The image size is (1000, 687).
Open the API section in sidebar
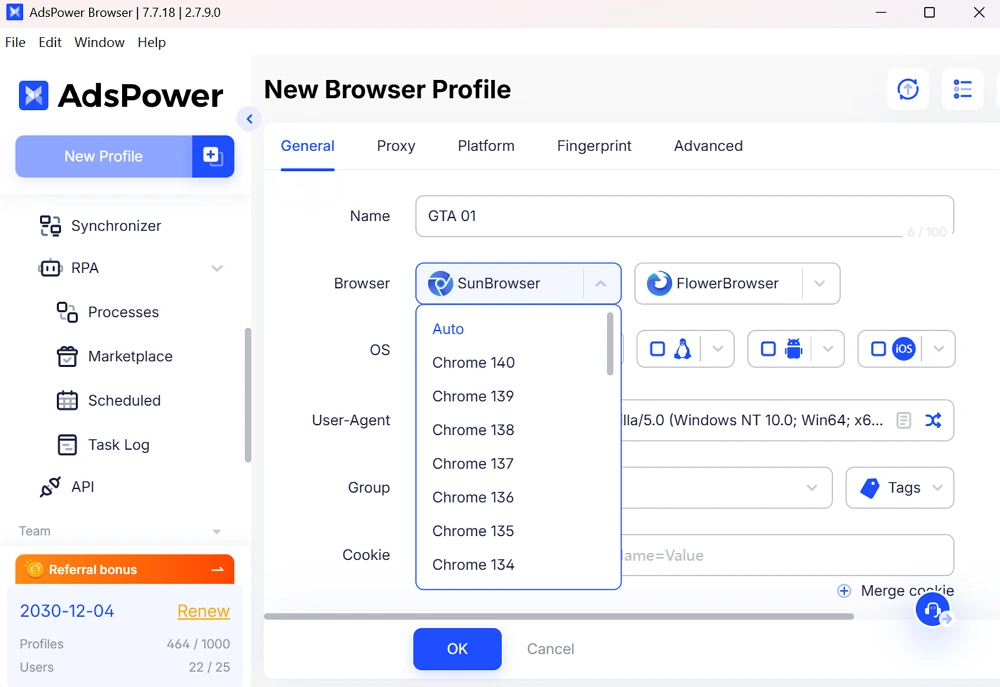[x=82, y=487]
